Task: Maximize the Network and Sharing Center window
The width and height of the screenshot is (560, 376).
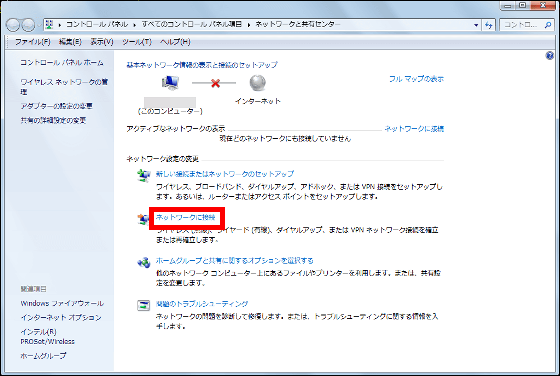Action: pos(523,5)
